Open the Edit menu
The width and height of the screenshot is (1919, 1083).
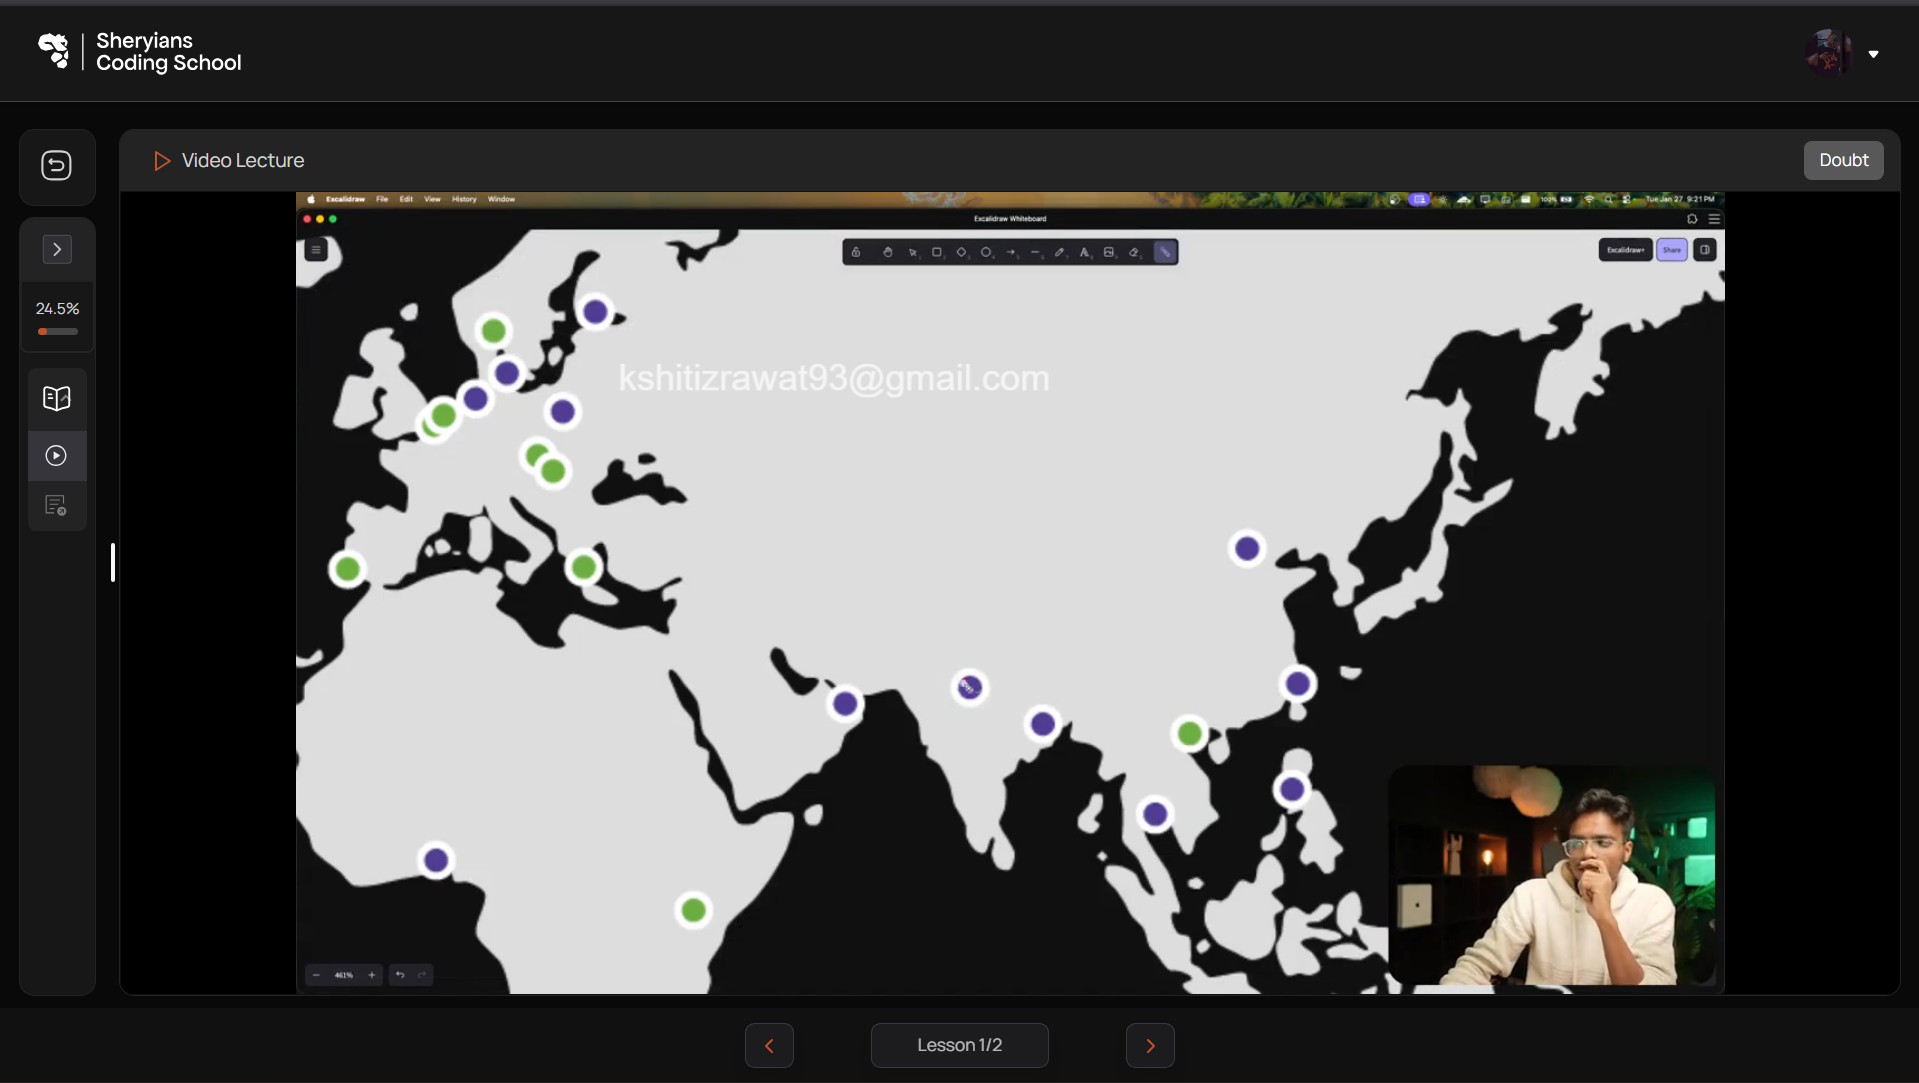click(x=406, y=199)
